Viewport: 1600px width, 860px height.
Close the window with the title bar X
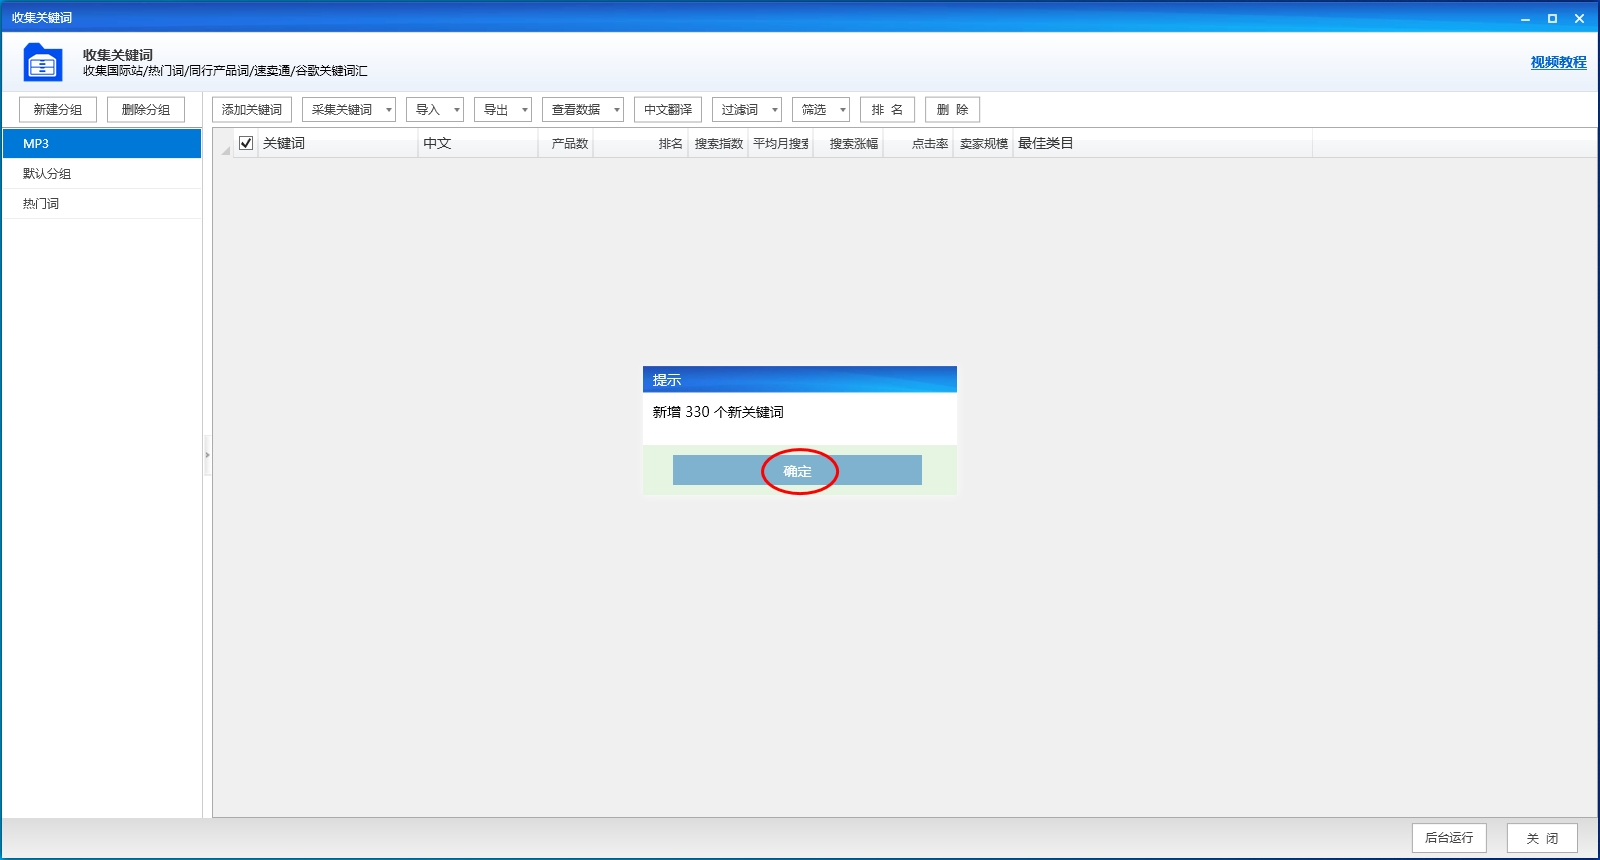pos(1579,18)
